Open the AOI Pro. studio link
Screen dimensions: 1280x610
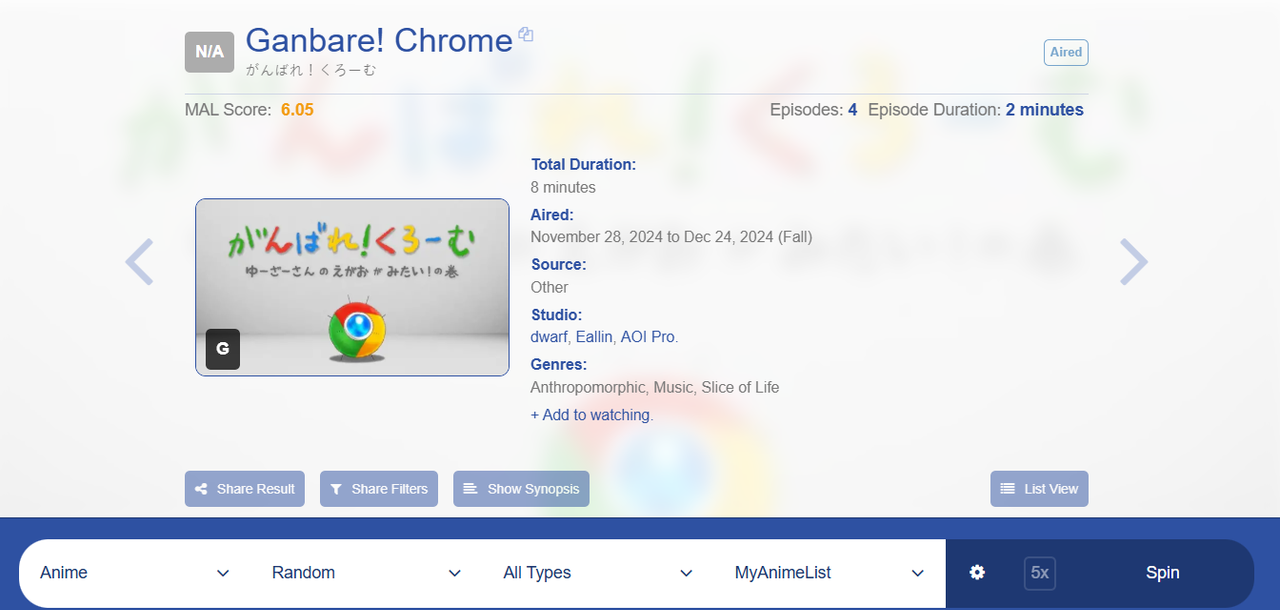[x=650, y=337]
